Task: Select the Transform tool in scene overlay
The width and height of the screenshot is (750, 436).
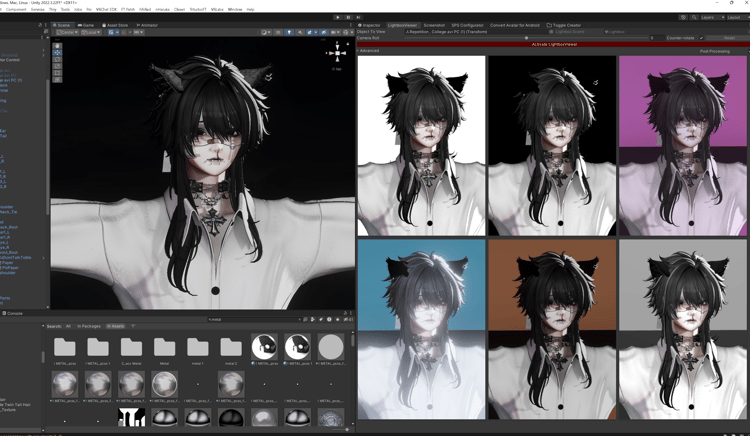Action: pos(57,80)
